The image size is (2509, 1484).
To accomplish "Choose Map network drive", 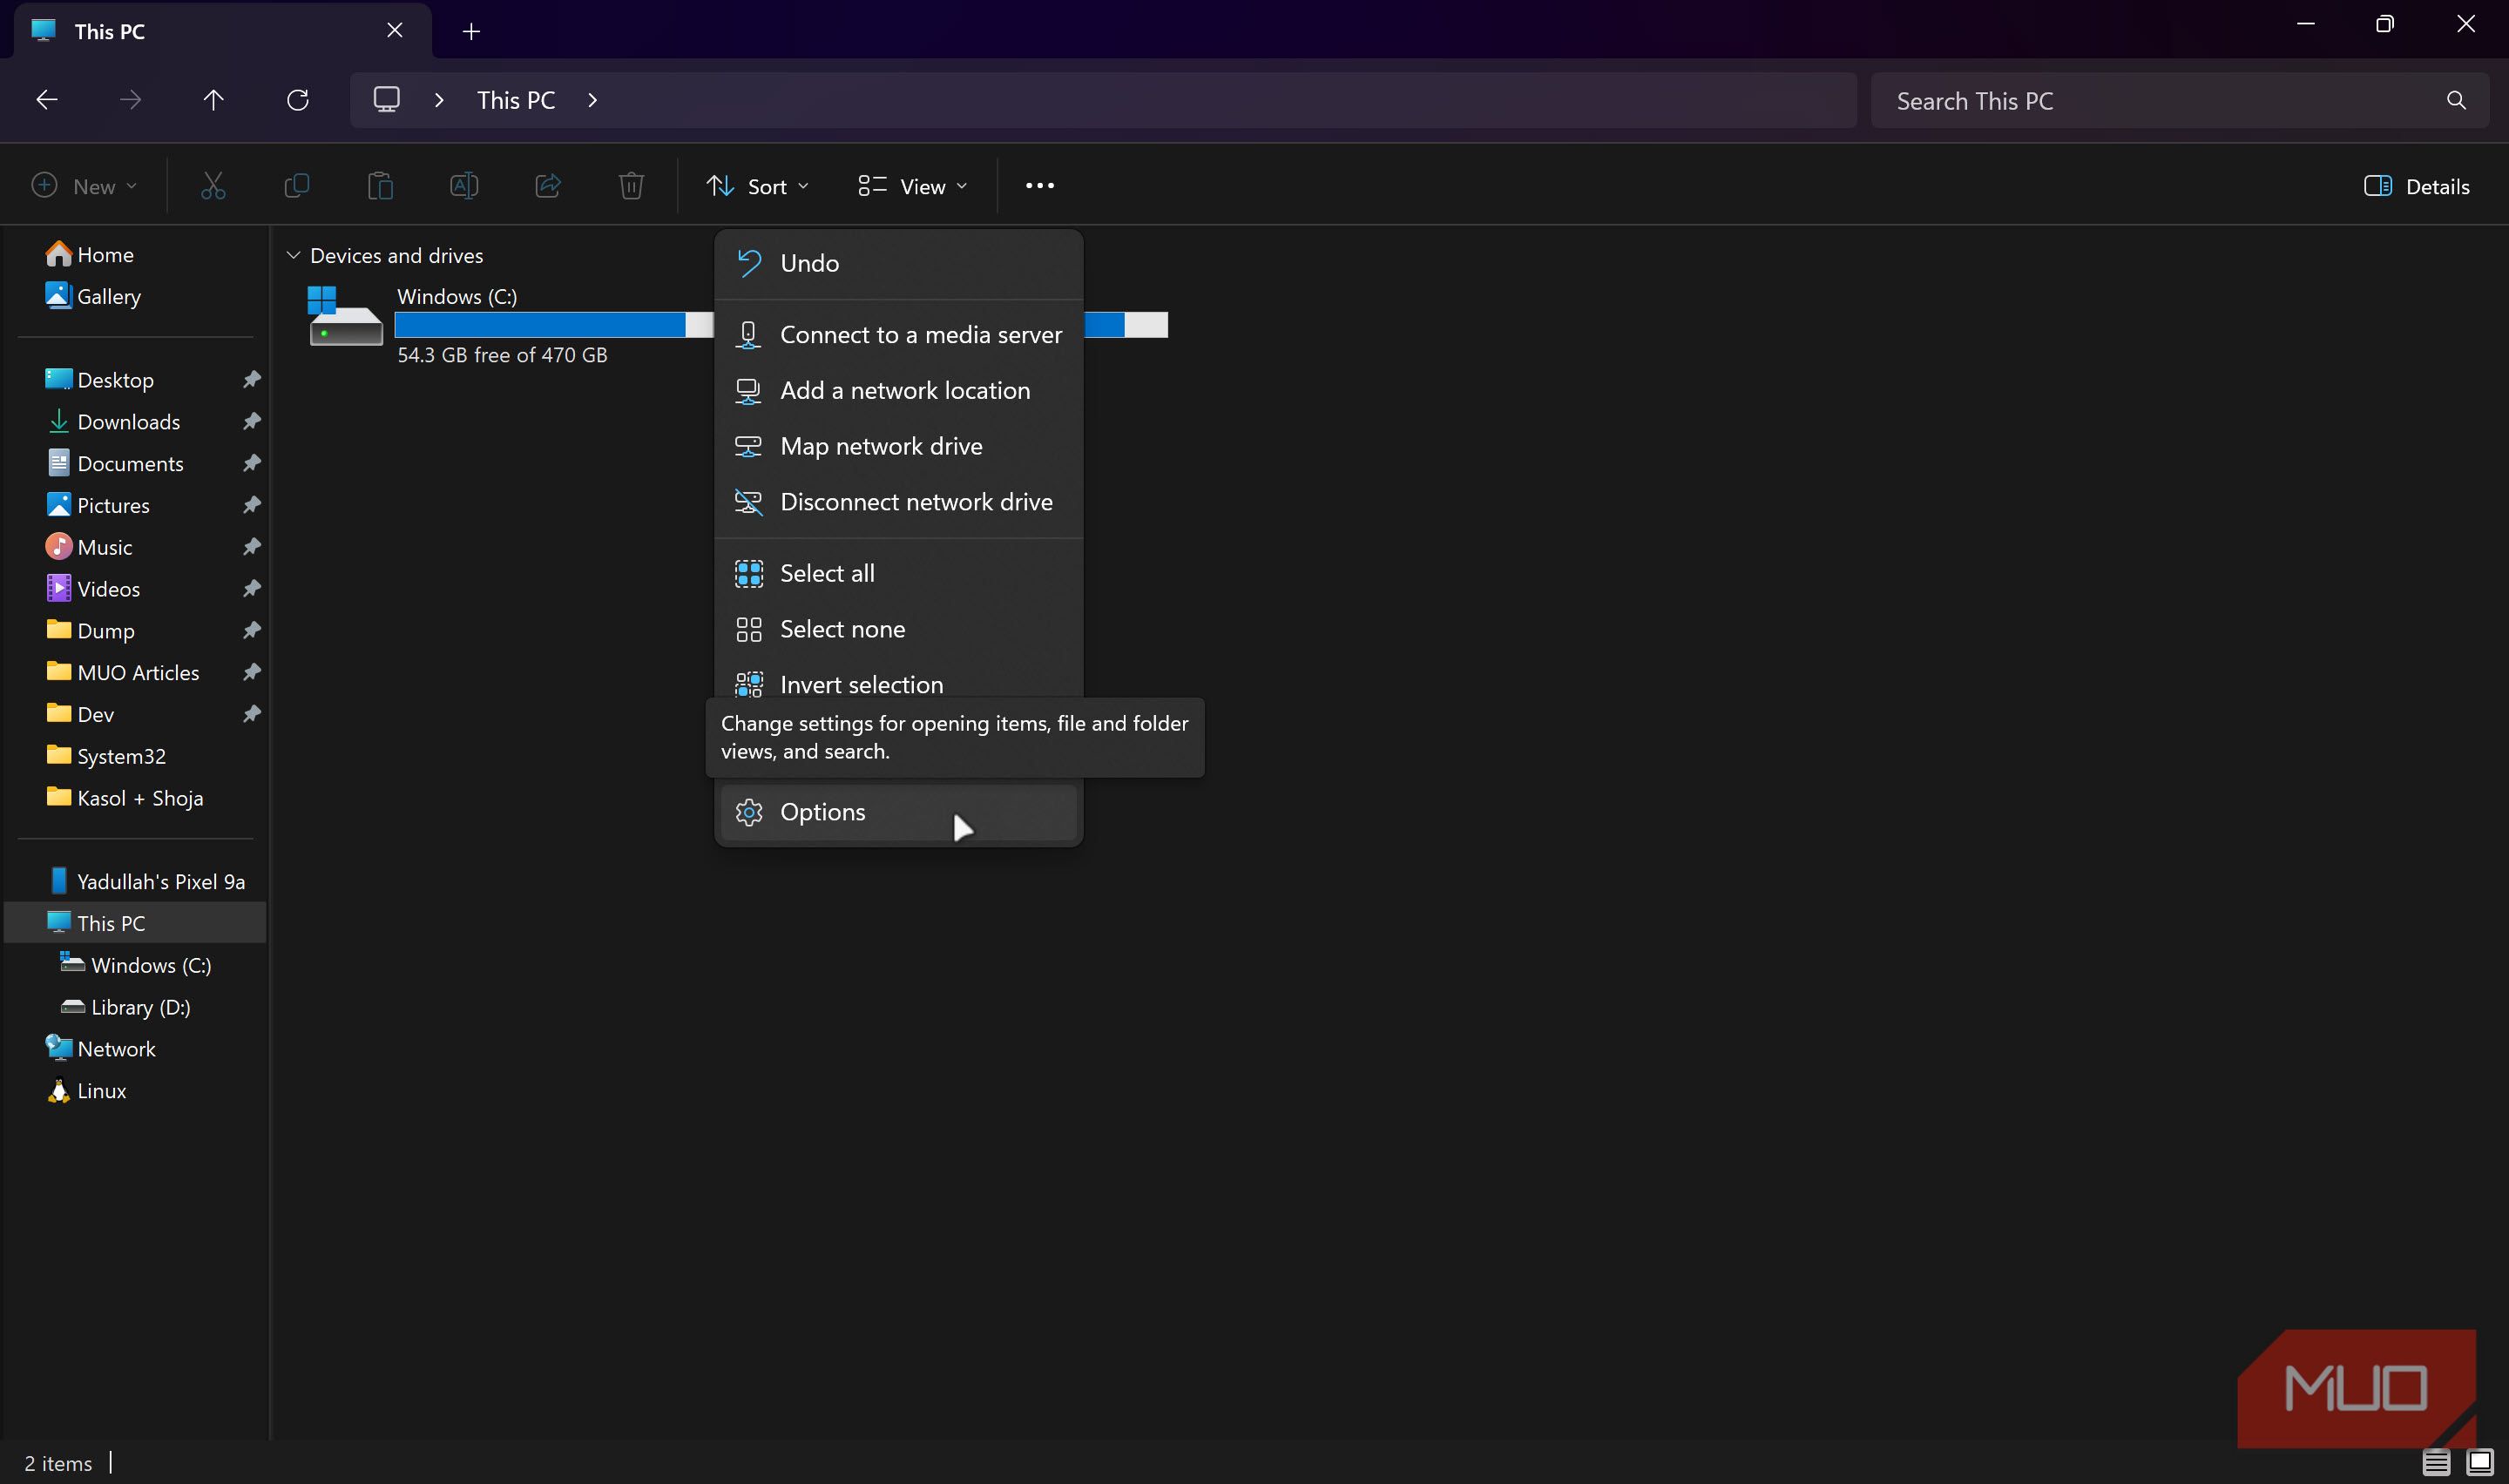I will tap(880, 446).
